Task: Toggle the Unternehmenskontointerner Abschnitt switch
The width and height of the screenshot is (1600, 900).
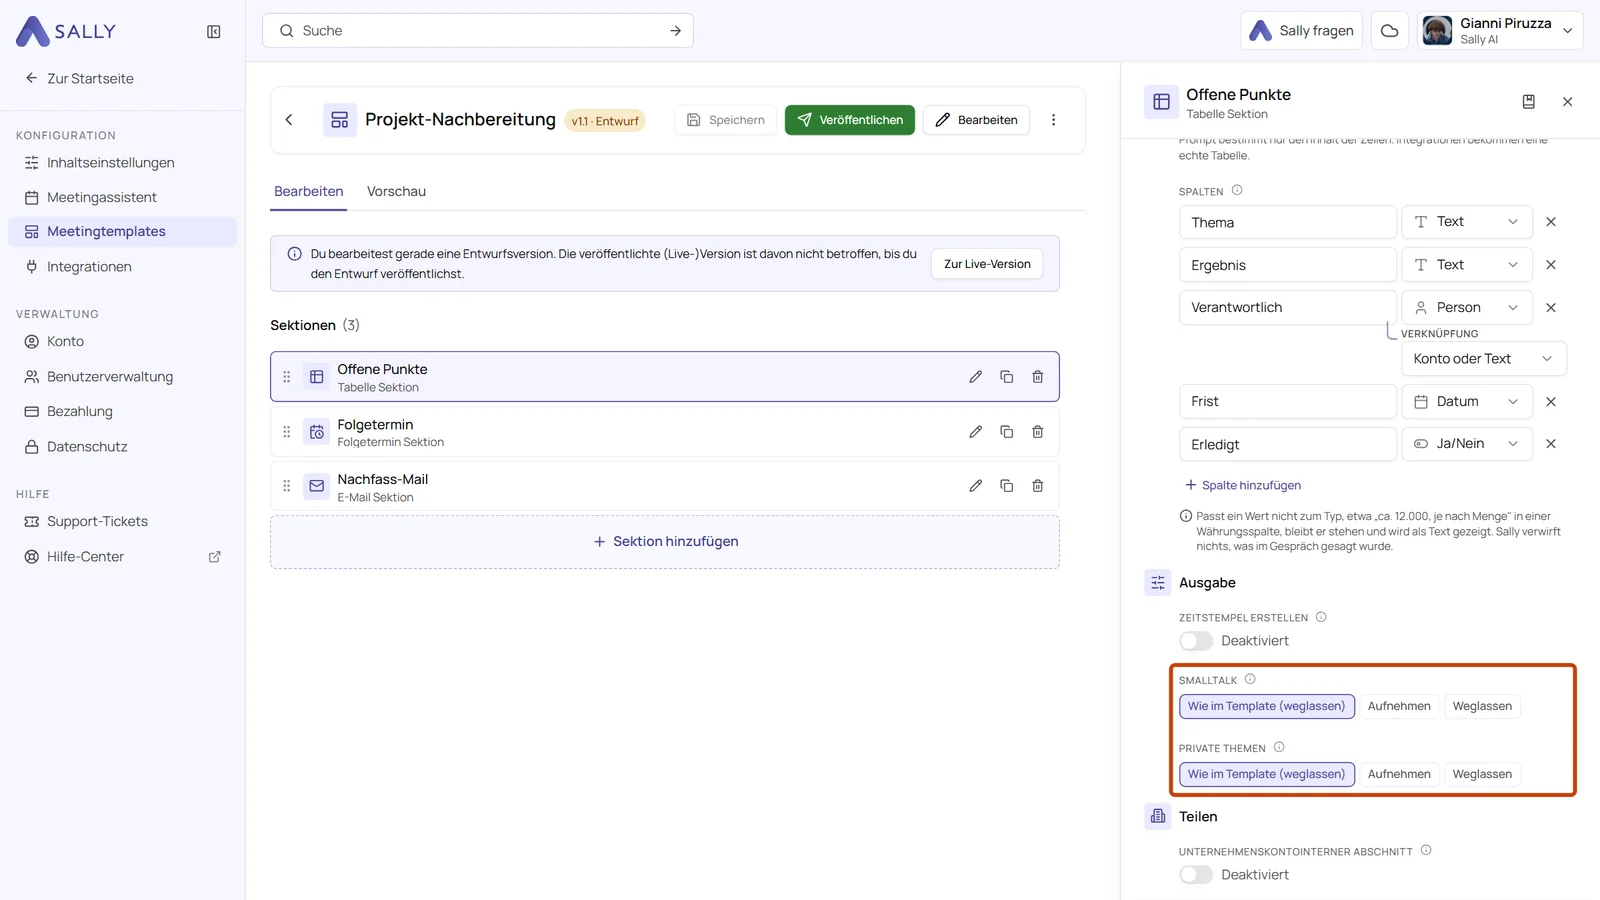Action: tap(1196, 875)
